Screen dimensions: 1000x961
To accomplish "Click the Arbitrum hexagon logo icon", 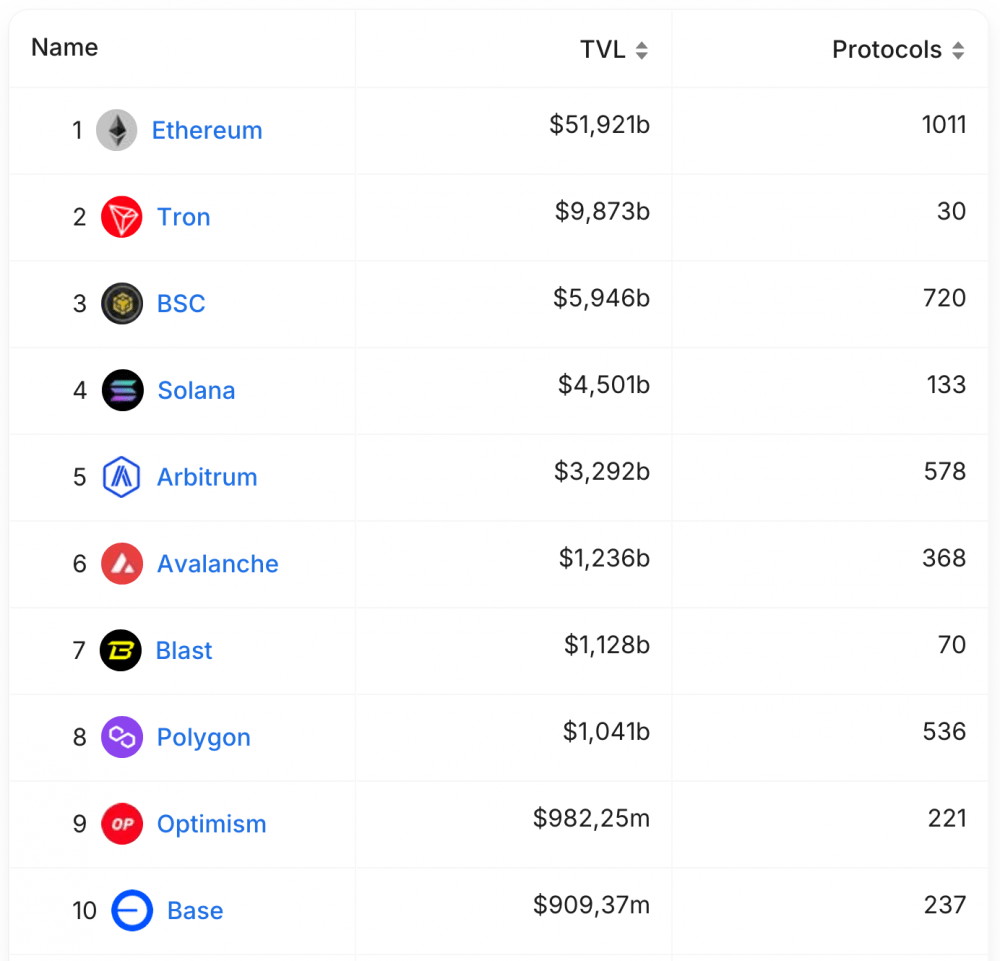I will click(x=122, y=477).
